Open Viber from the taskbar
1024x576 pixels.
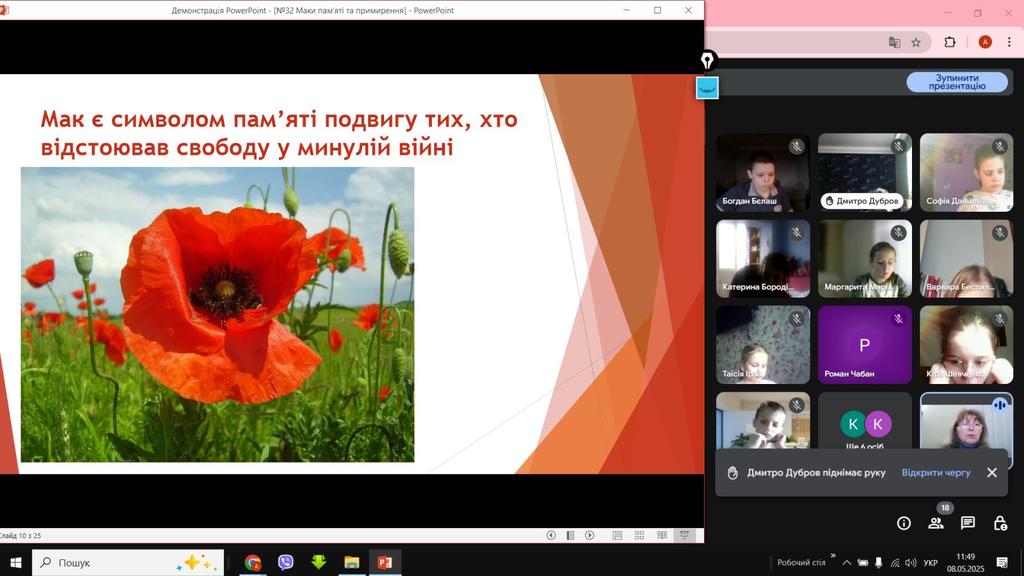[x=286, y=563]
